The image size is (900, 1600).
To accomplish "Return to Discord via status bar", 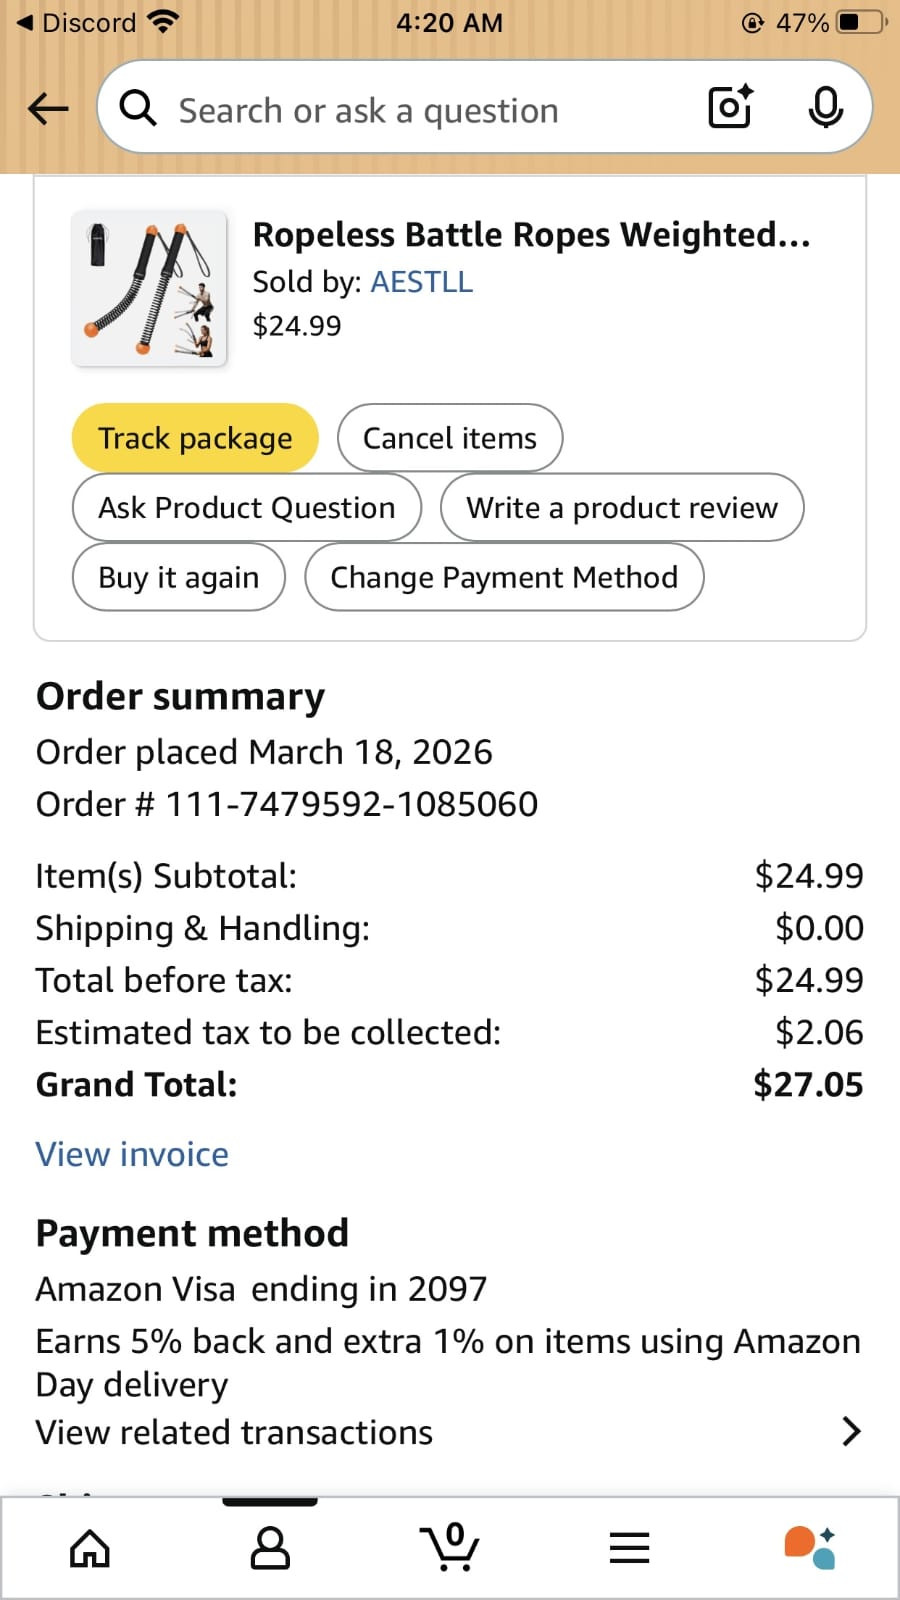I will (78, 22).
